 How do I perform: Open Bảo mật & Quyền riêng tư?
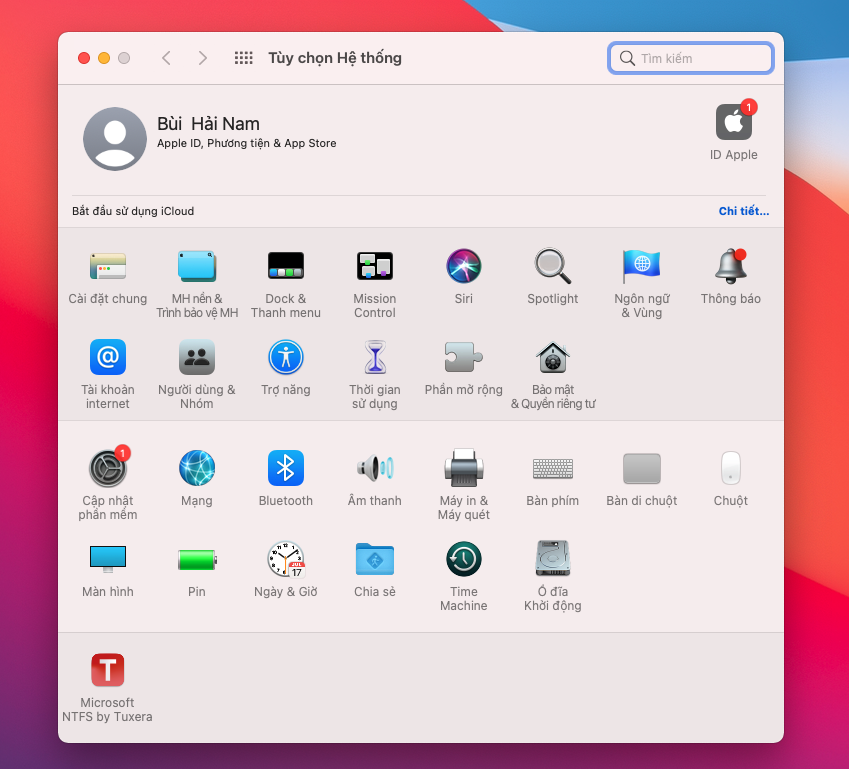tap(553, 357)
